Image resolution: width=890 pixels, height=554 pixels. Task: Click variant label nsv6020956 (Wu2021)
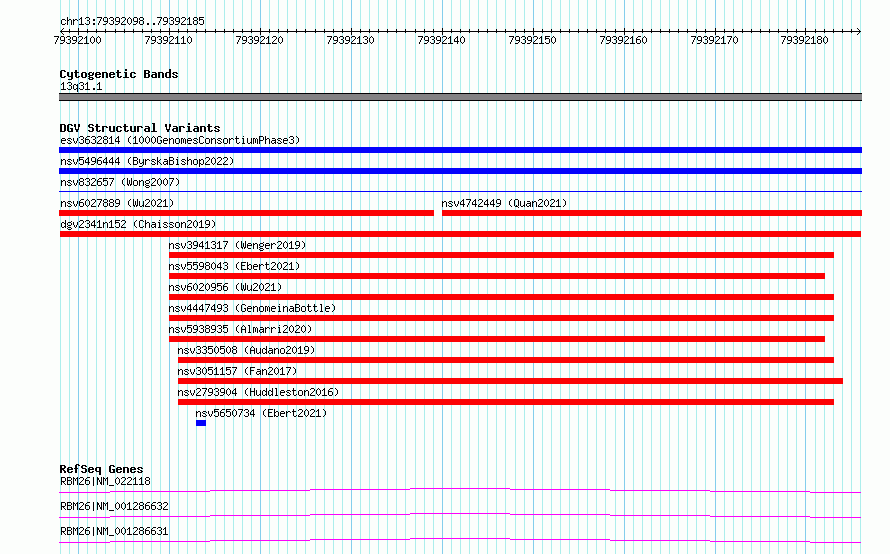(x=225, y=287)
